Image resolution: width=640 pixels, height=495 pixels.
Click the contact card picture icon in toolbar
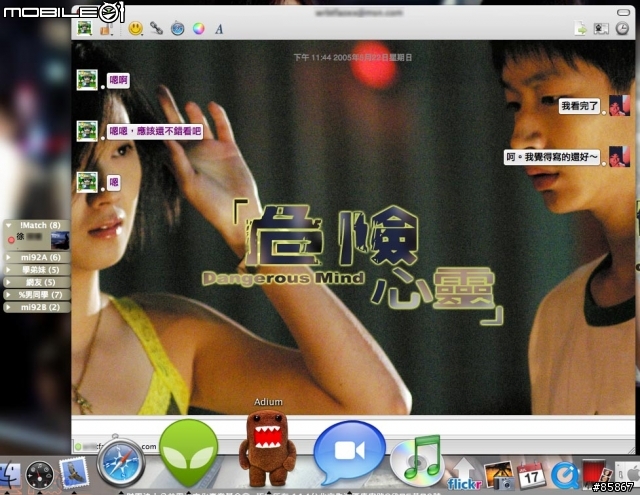[x=601, y=29]
